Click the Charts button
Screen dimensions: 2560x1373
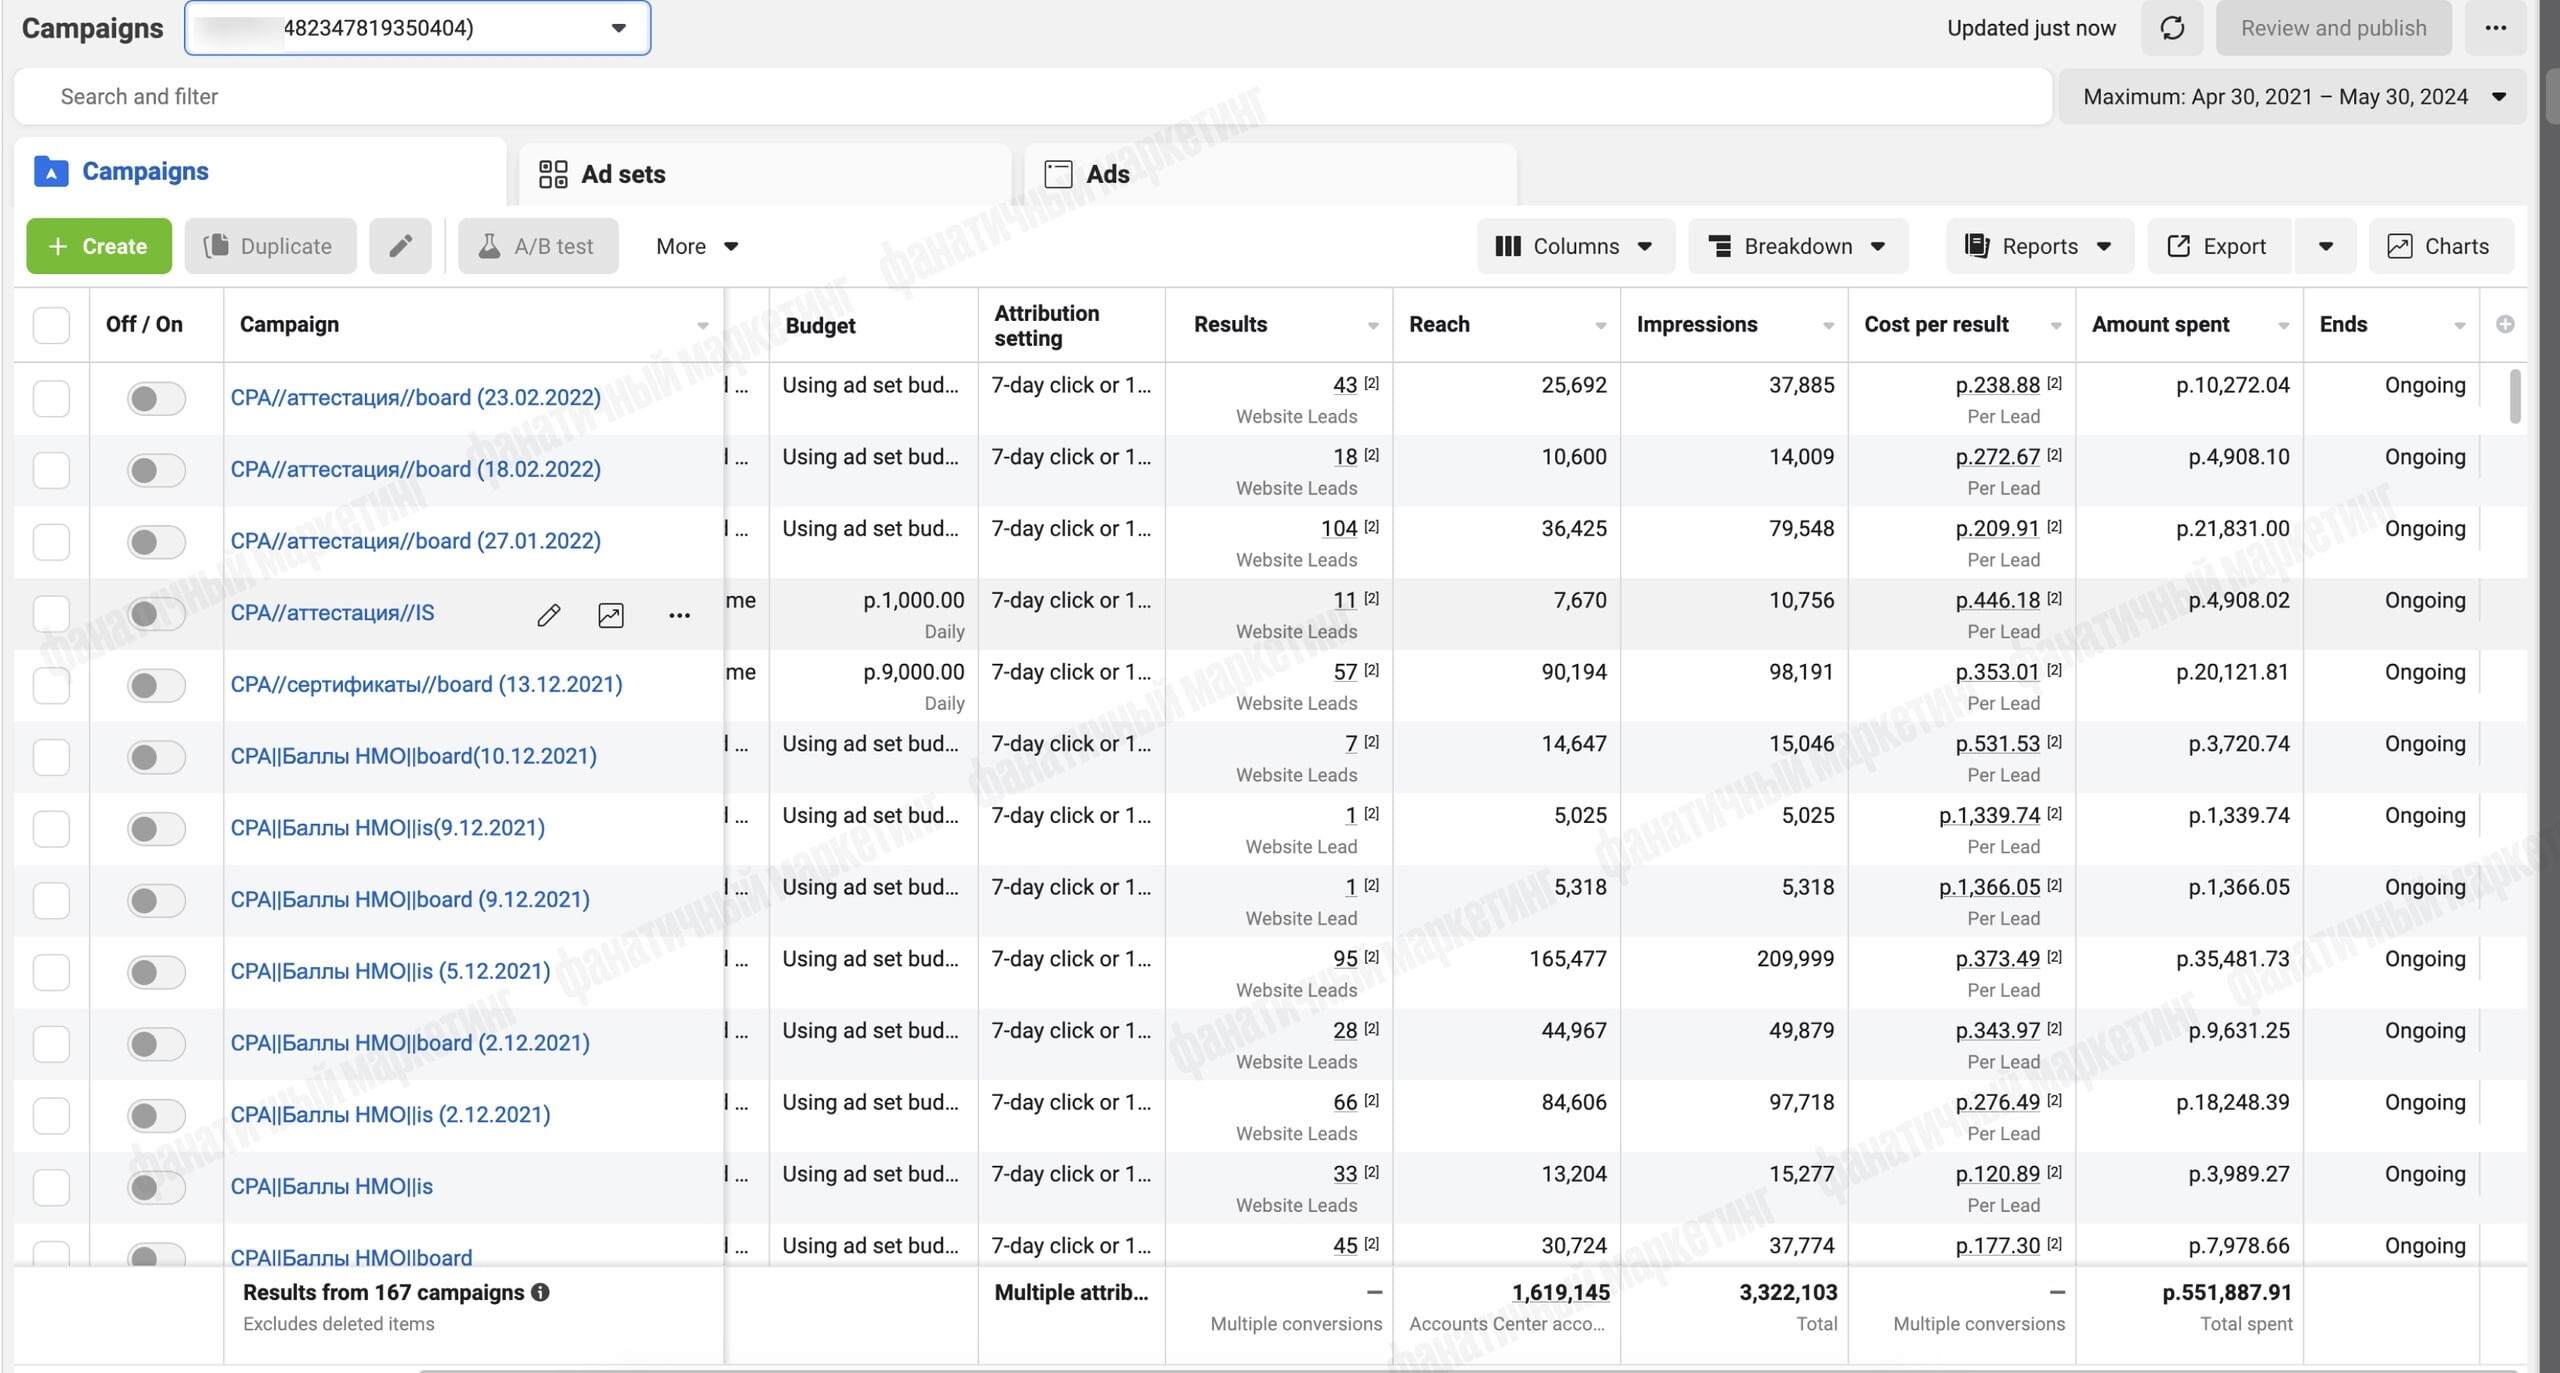[2441, 246]
